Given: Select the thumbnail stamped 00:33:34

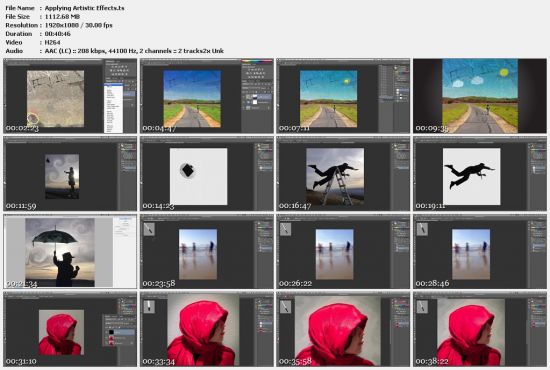Looking at the screenshot, I should (207, 329).
